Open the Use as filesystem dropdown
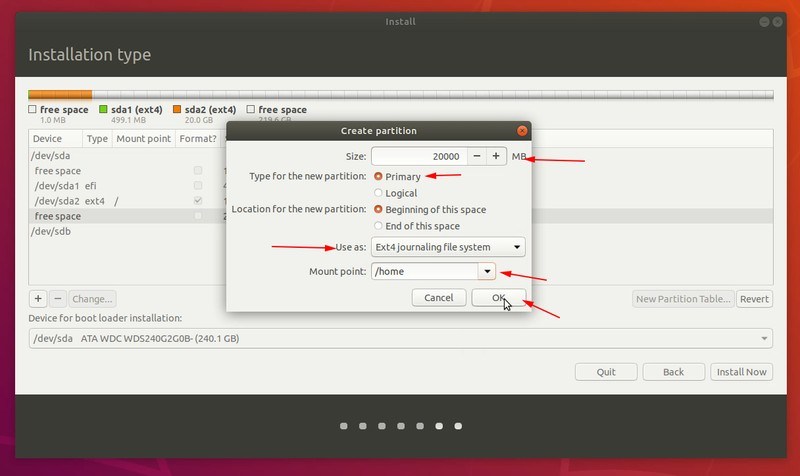This screenshot has width=800, height=476. [x=447, y=247]
